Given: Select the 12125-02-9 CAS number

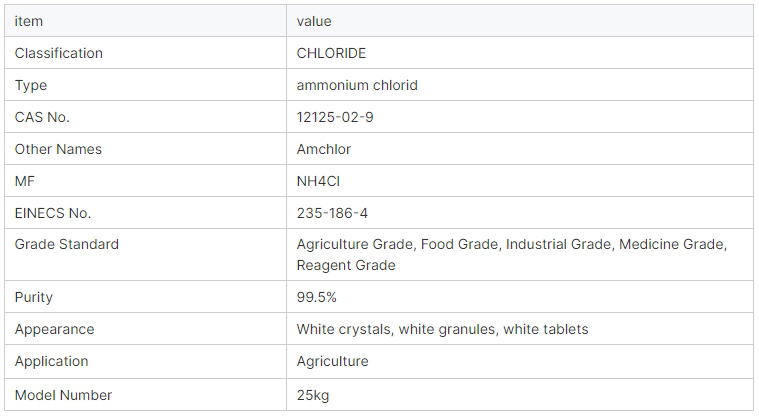Looking at the screenshot, I should [x=335, y=117].
